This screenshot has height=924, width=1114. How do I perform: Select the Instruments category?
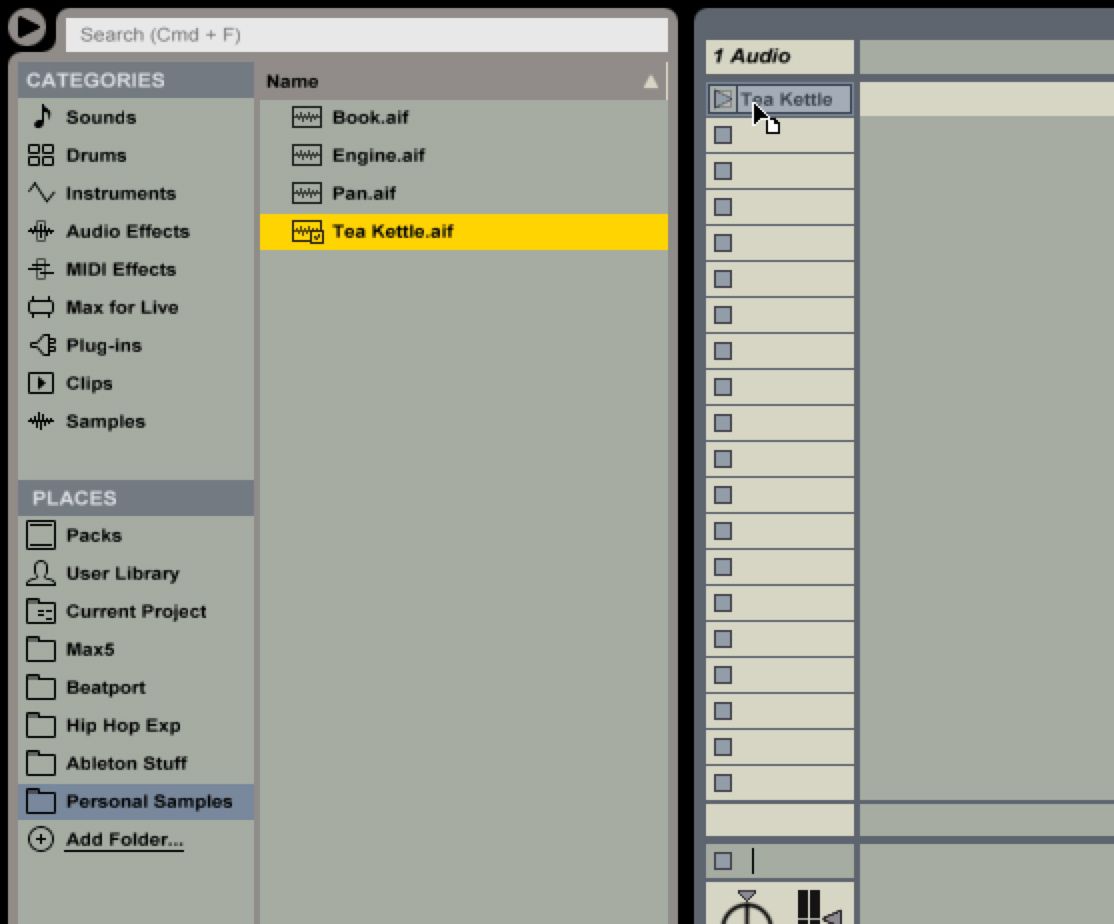point(136,193)
